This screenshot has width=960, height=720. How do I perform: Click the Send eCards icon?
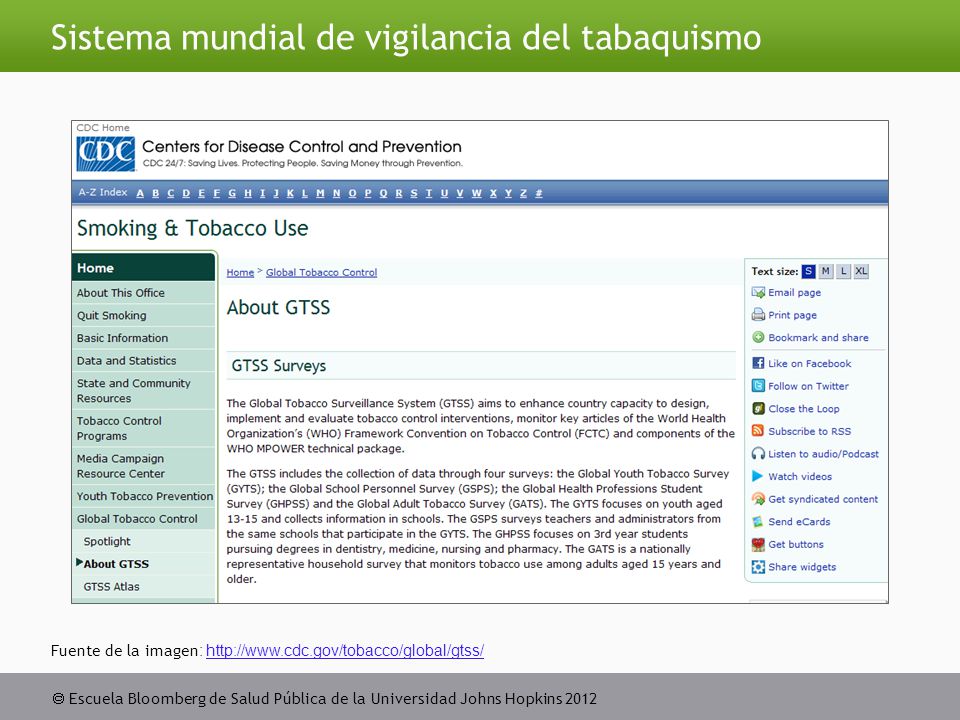[x=758, y=522]
